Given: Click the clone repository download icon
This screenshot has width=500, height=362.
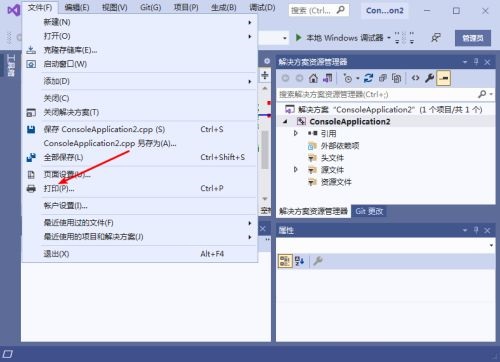Looking at the screenshot, I should tap(31, 50).
